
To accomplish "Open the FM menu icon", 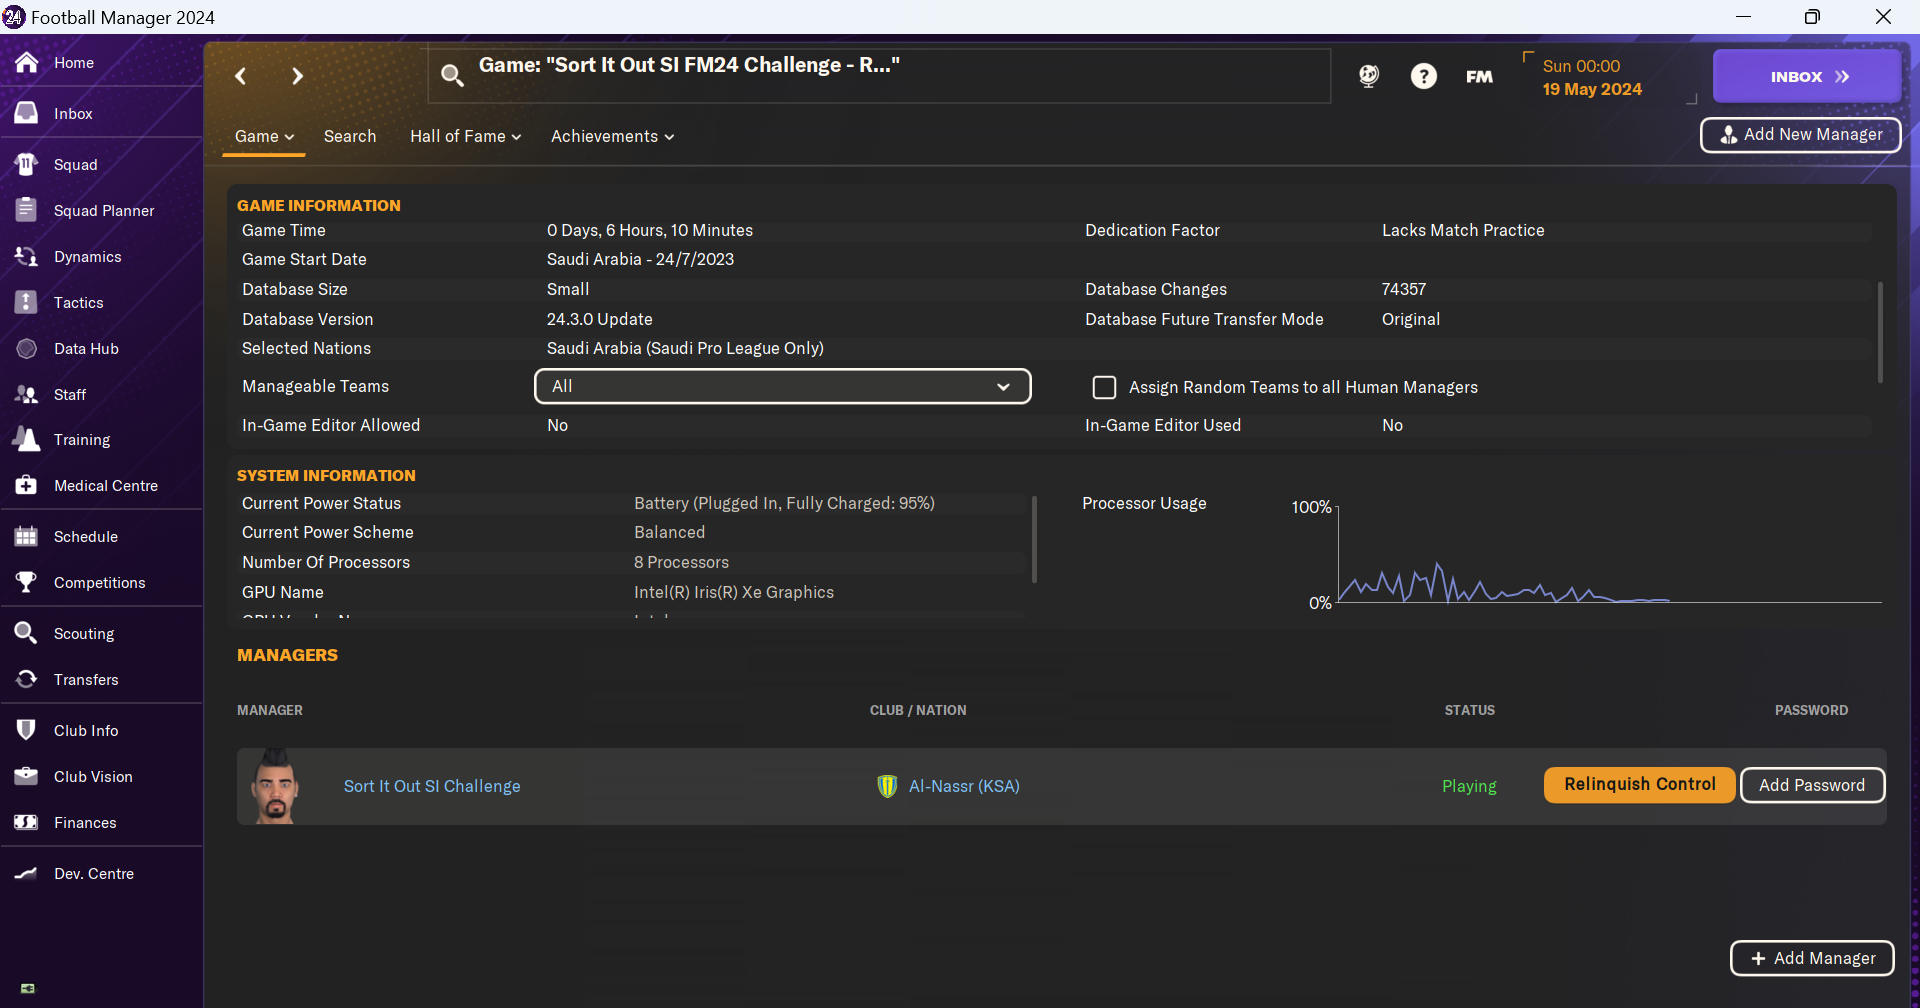I will [1479, 76].
